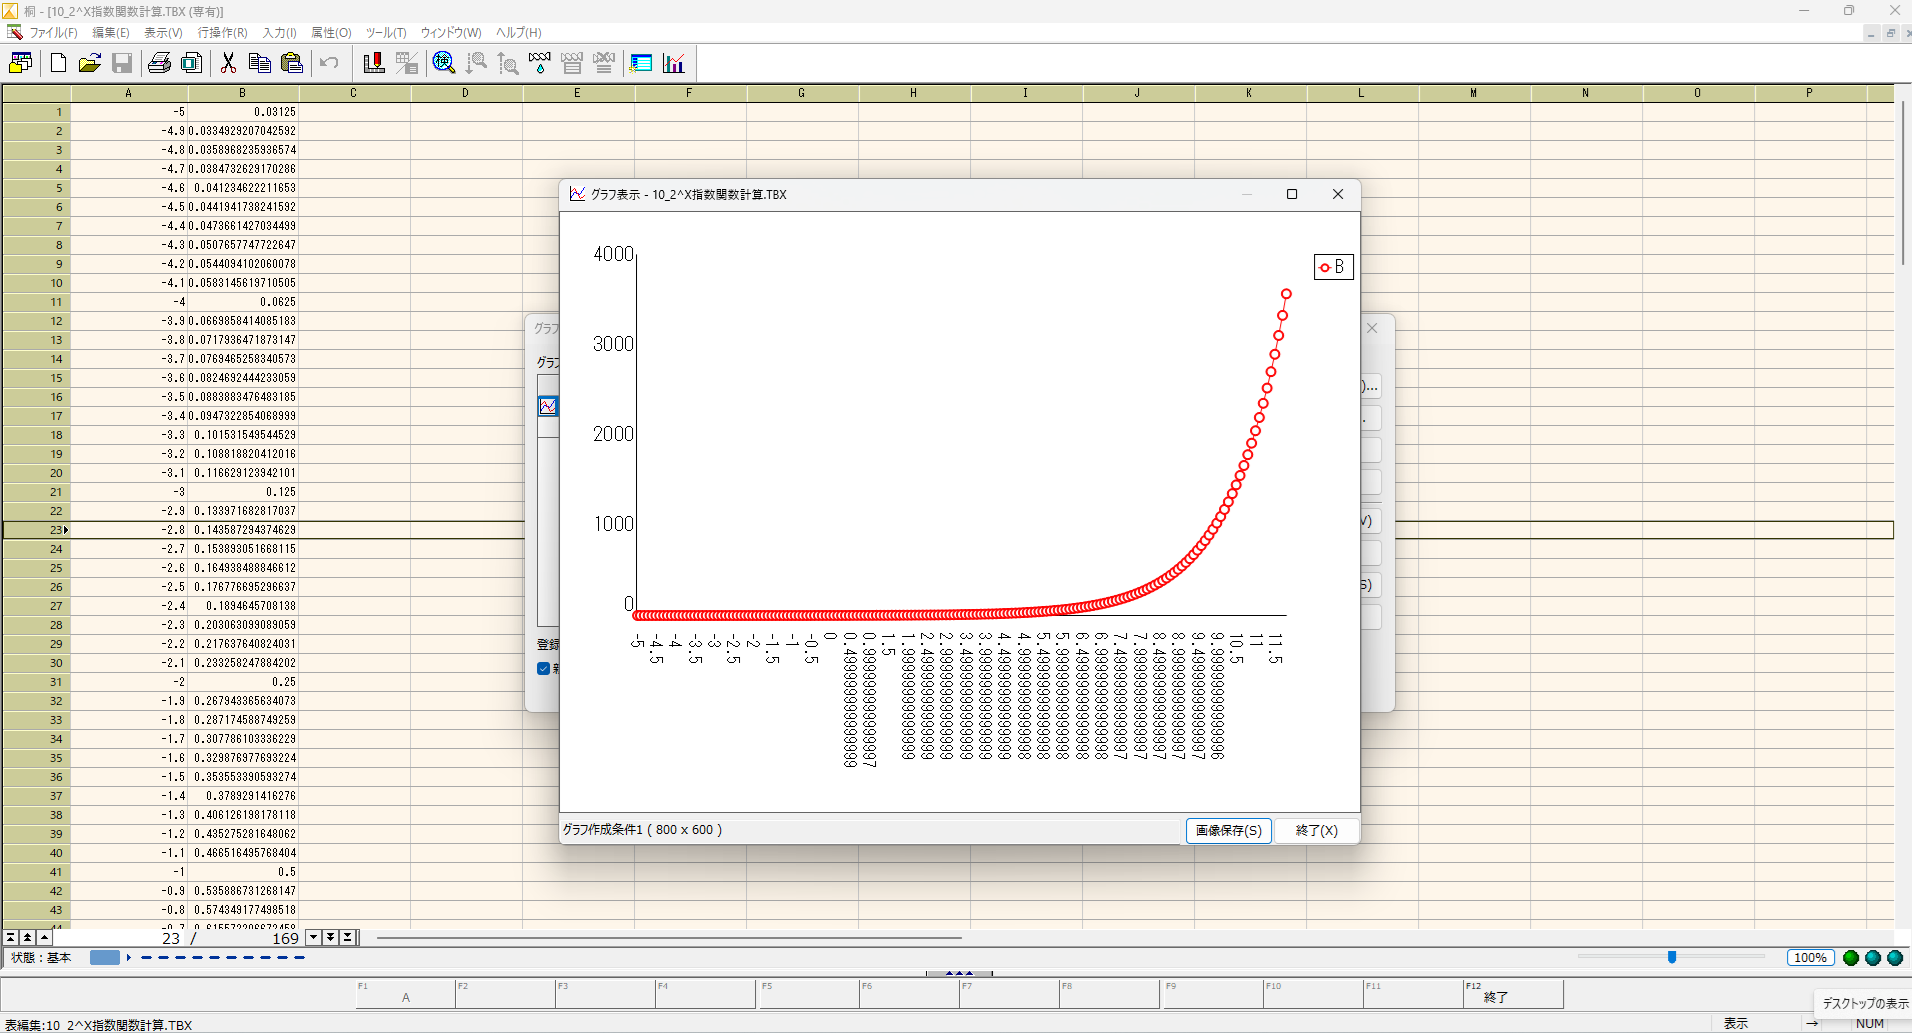The height and width of the screenshot is (1033, 1912).
Task: Click the new blank document icon
Action: coord(58,63)
